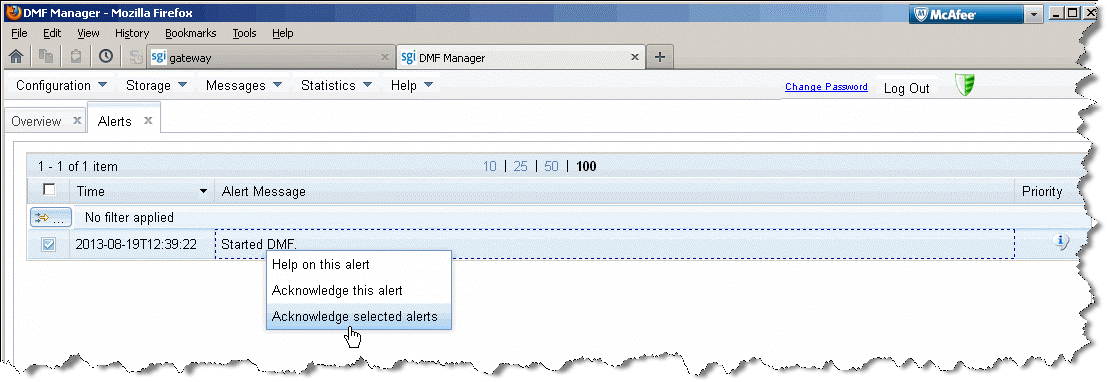Open the McAfee toolbar dropdown arrow
The height and width of the screenshot is (382, 1107).
[x=1034, y=14]
